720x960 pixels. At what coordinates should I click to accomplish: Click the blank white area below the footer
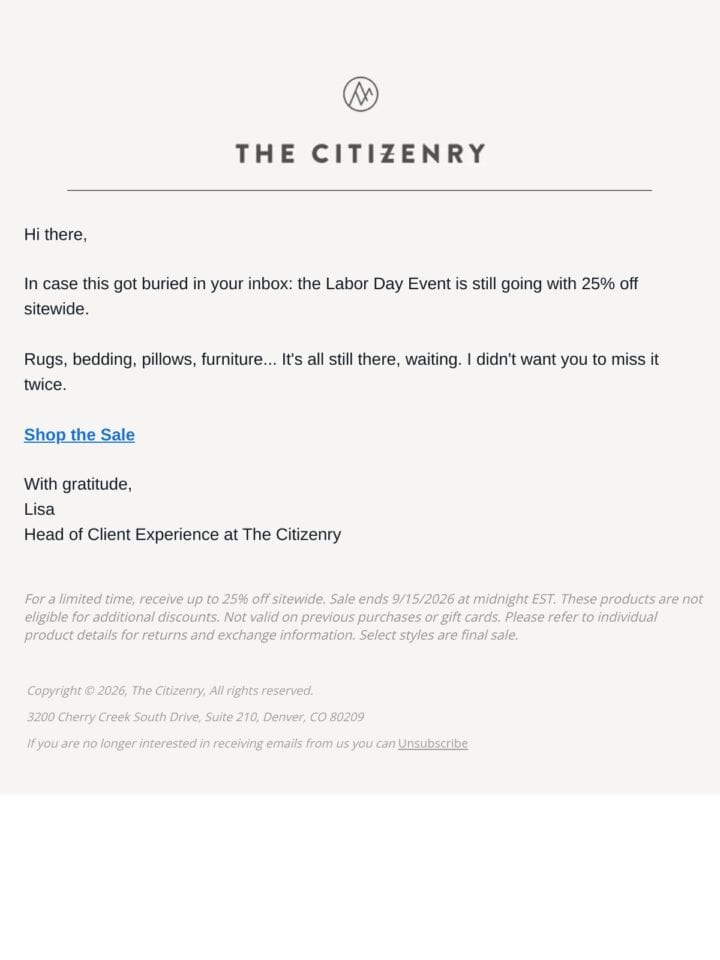click(360, 876)
